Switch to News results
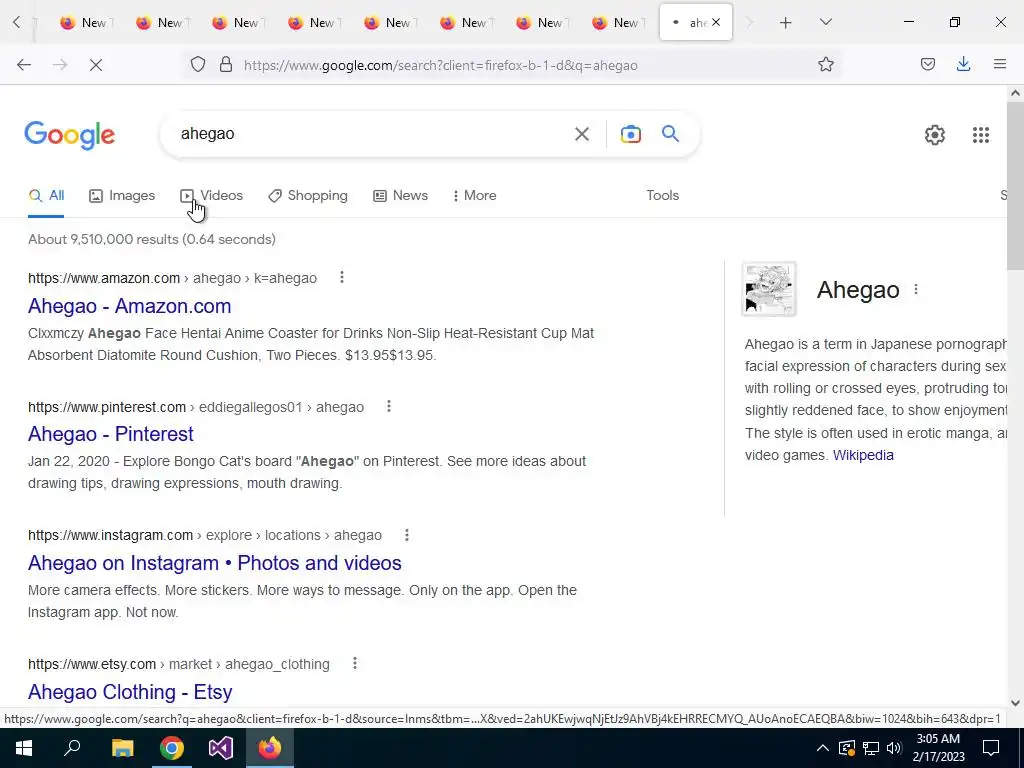 tap(400, 195)
